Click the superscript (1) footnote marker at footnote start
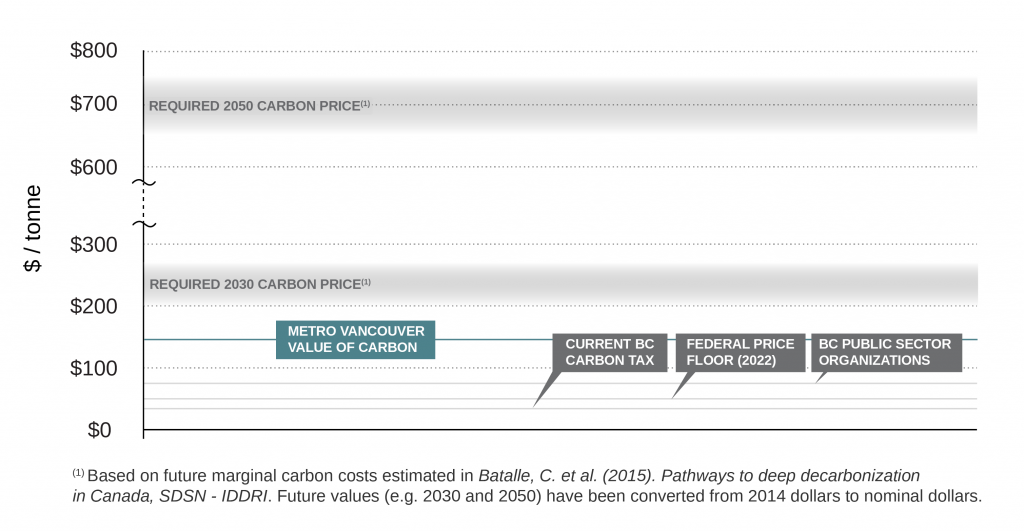This screenshot has width=1024, height=531. click(x=78, y=472)
